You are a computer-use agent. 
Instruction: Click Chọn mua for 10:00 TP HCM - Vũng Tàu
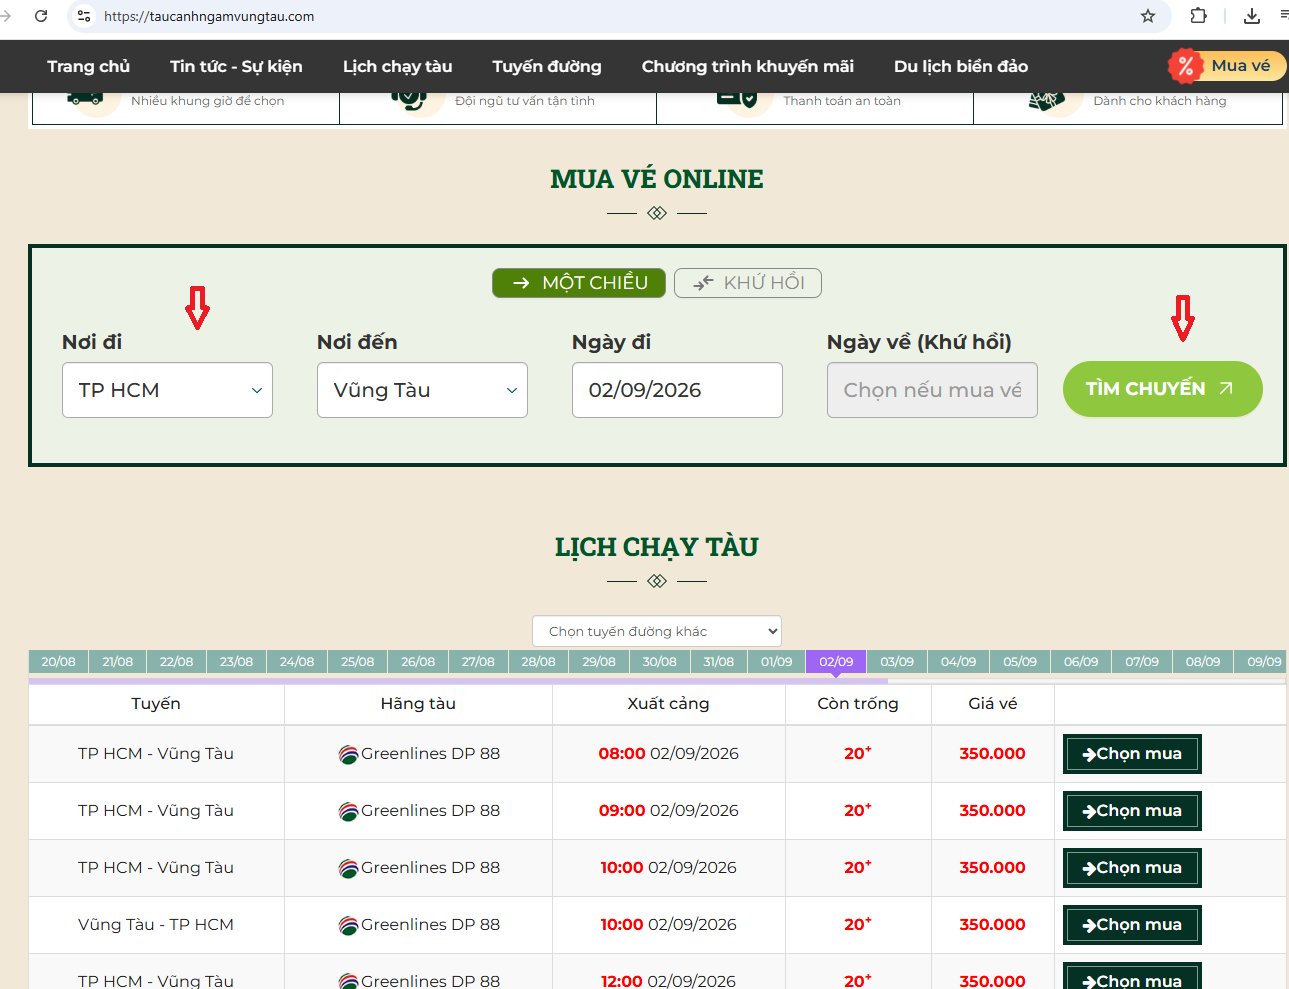1132,868
